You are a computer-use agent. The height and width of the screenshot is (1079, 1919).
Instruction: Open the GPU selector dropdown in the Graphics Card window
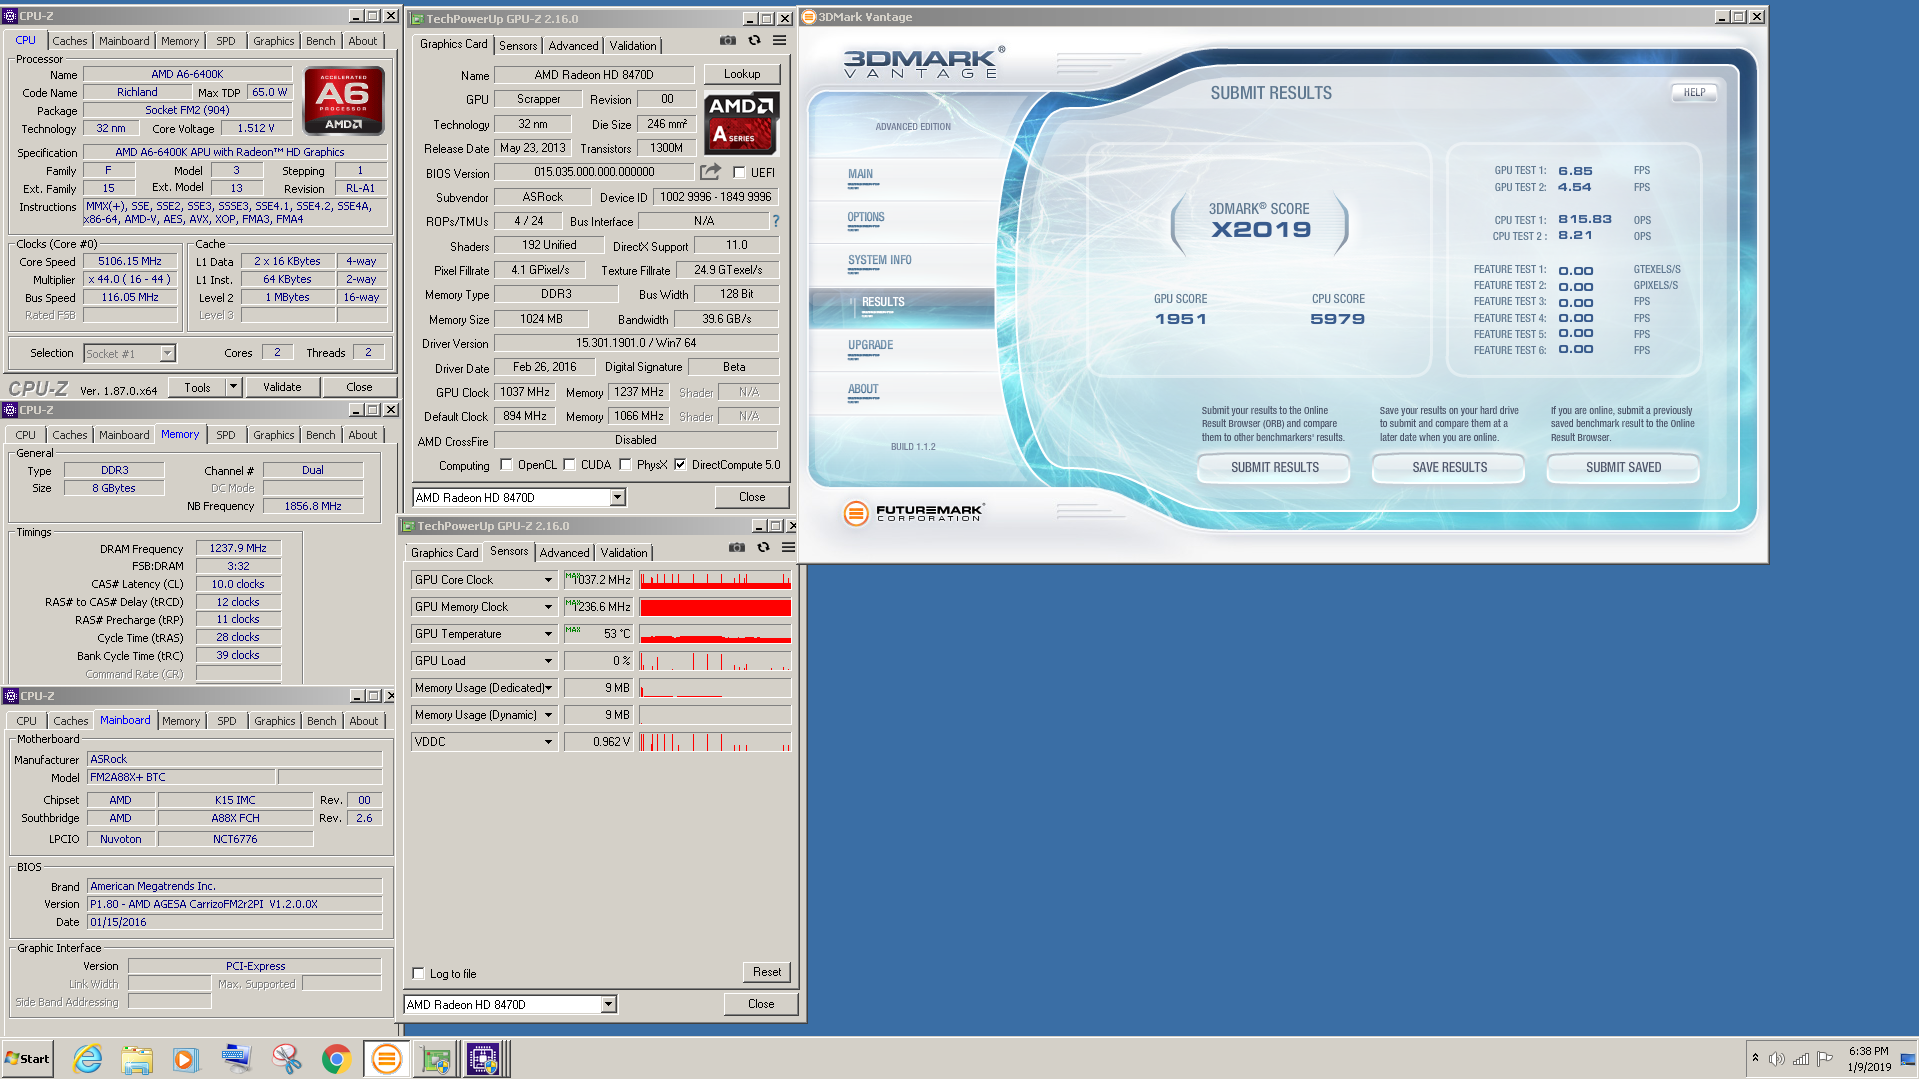617,497
